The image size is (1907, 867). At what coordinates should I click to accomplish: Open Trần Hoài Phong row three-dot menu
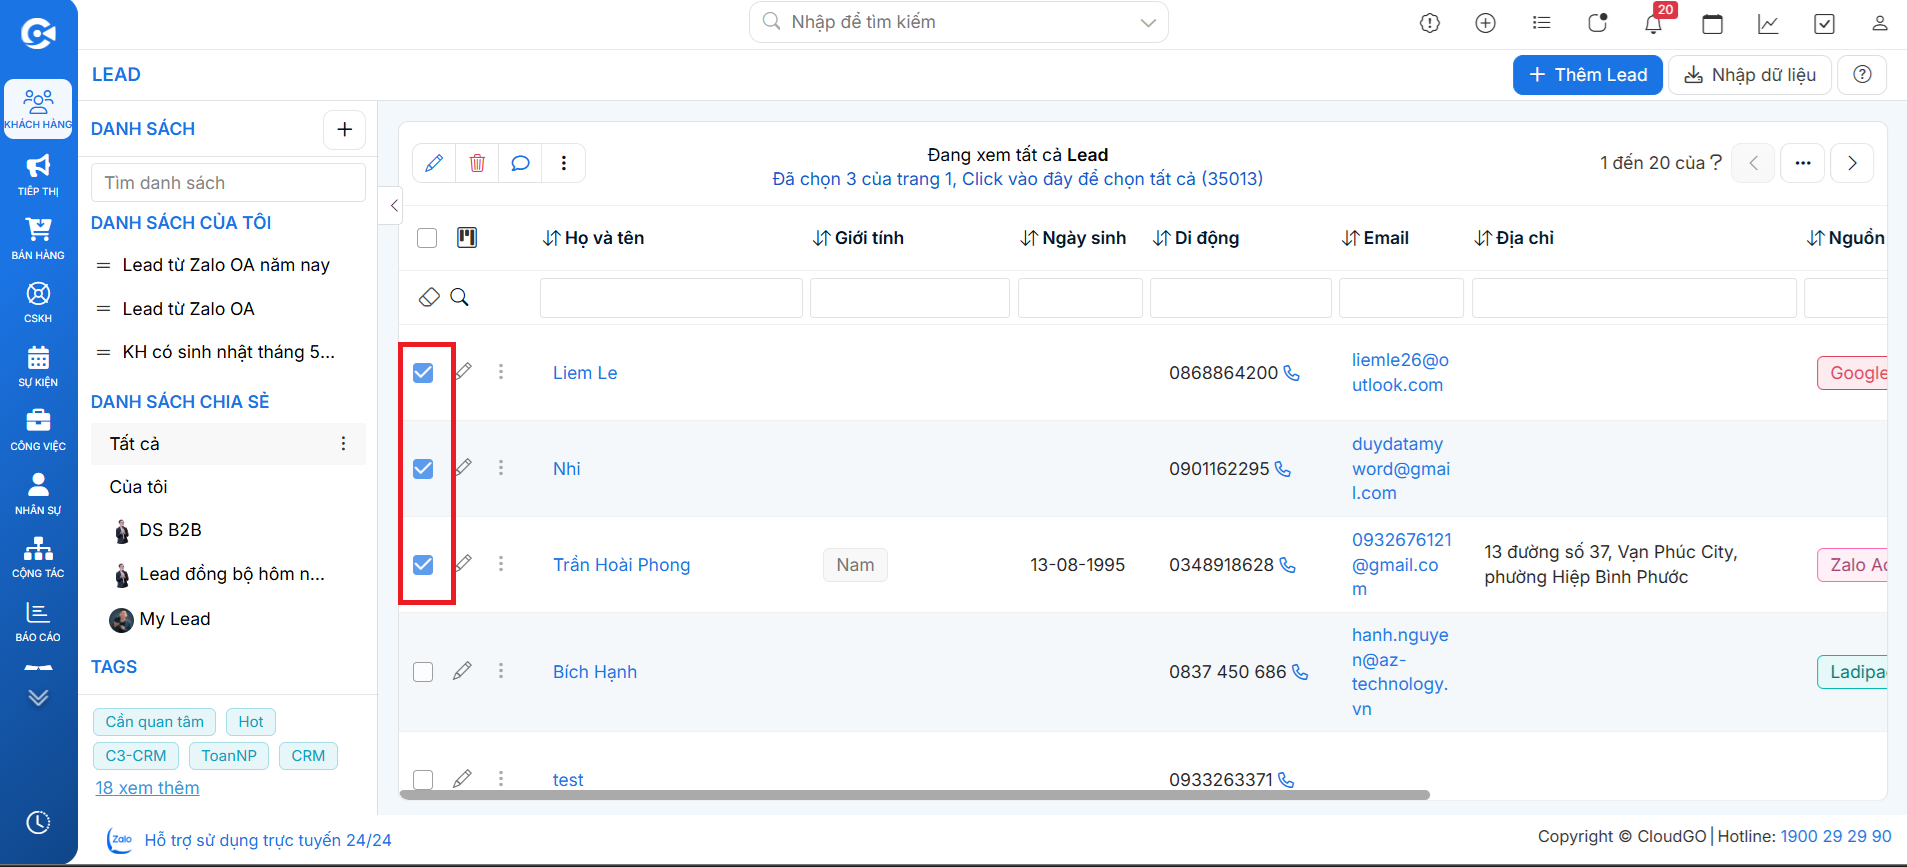pos(501,564)
